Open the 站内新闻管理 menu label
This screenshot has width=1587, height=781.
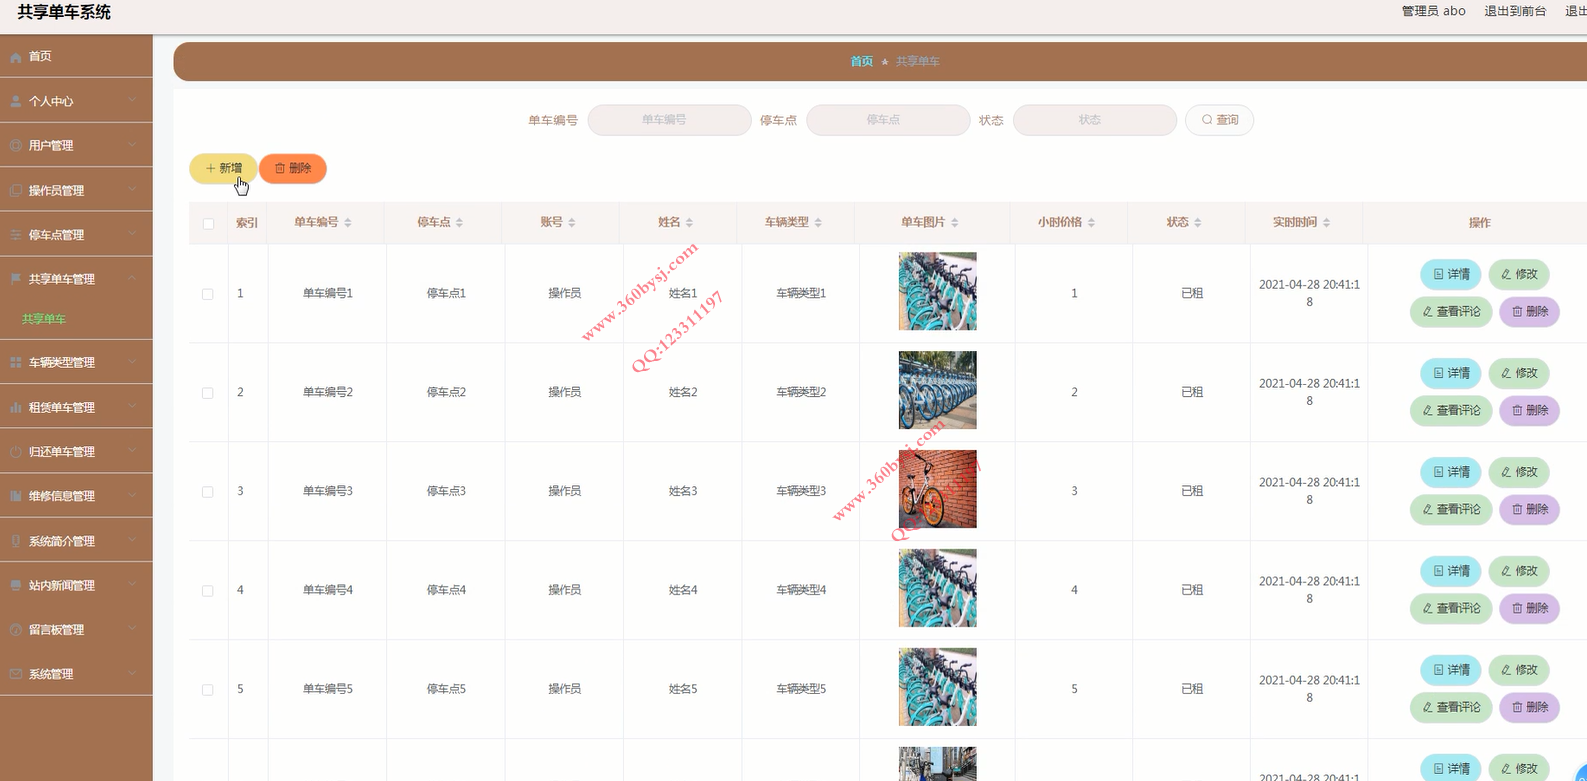tap(62, 586)
